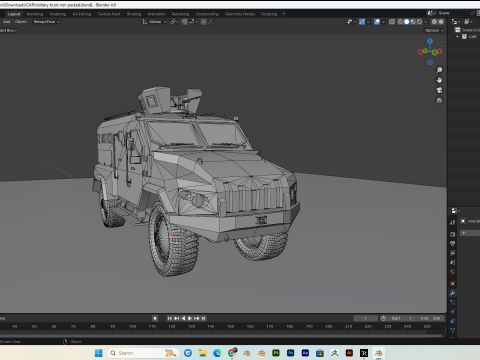
Task: Add a new workspace with plus button
Action: (x=284, y=14)
